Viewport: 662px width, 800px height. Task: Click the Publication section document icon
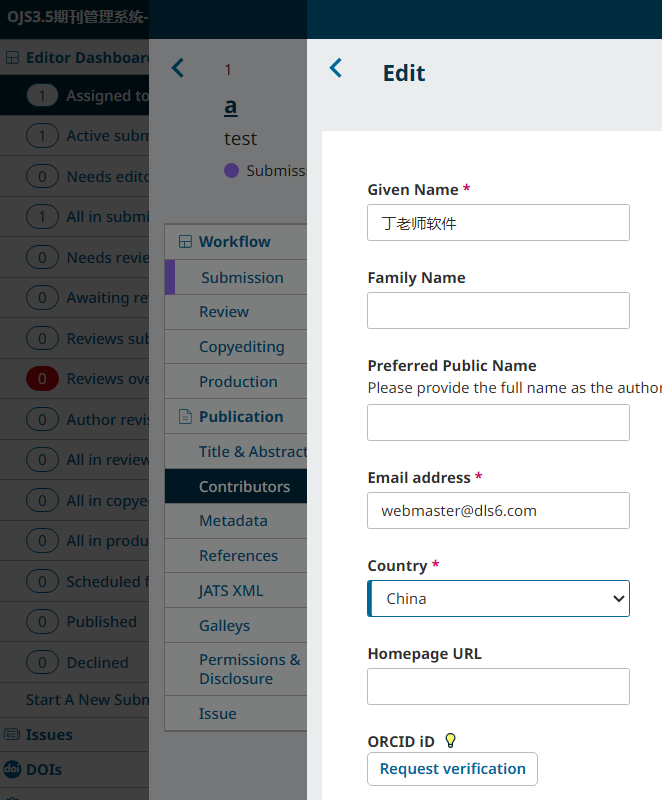184,417
